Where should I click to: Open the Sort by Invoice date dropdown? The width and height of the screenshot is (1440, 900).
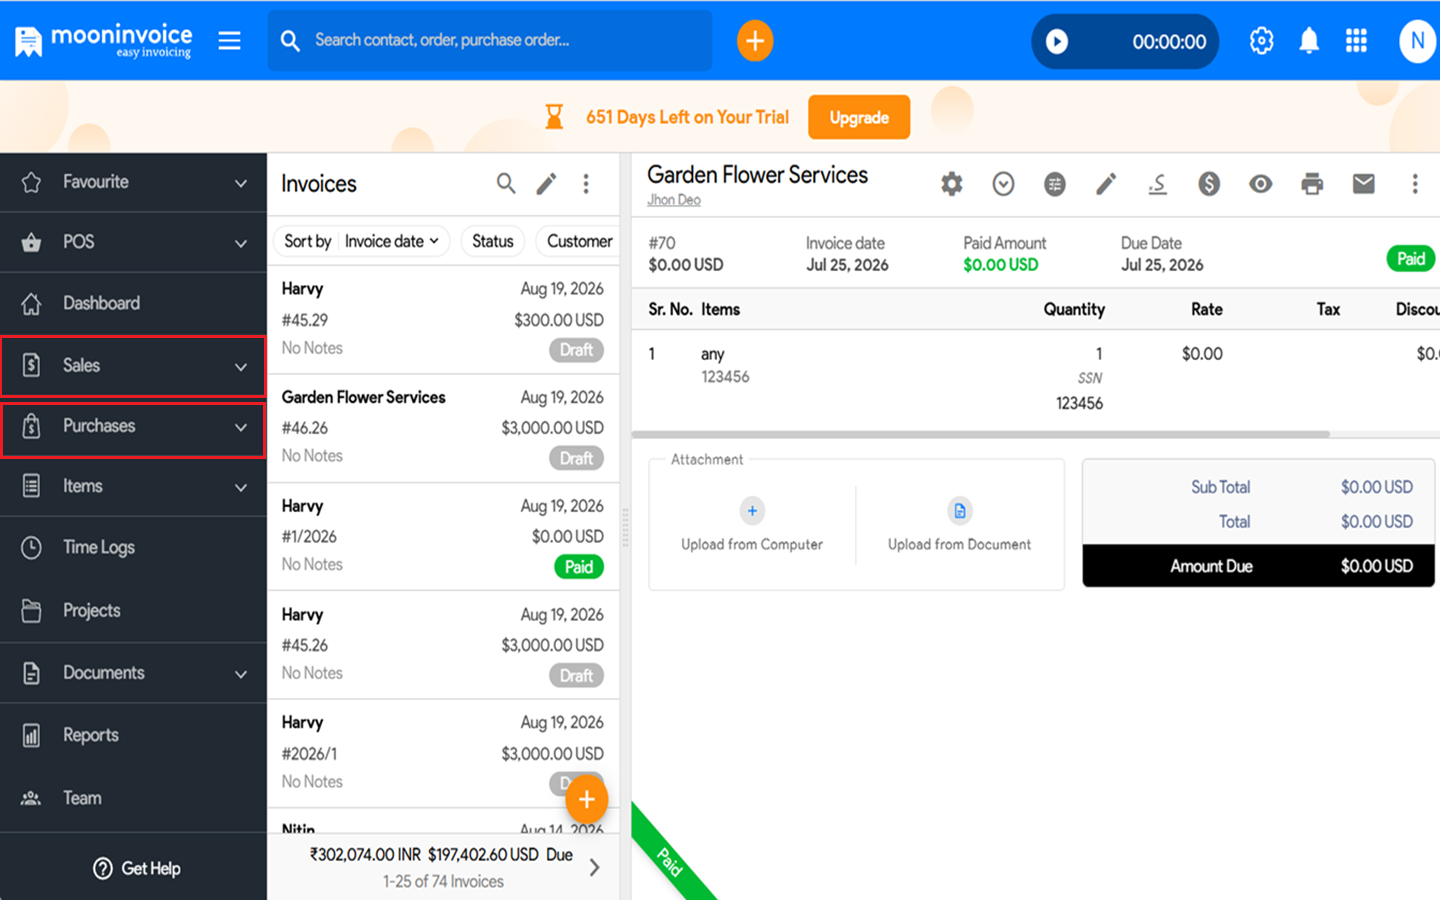click(x=361, y=241)
